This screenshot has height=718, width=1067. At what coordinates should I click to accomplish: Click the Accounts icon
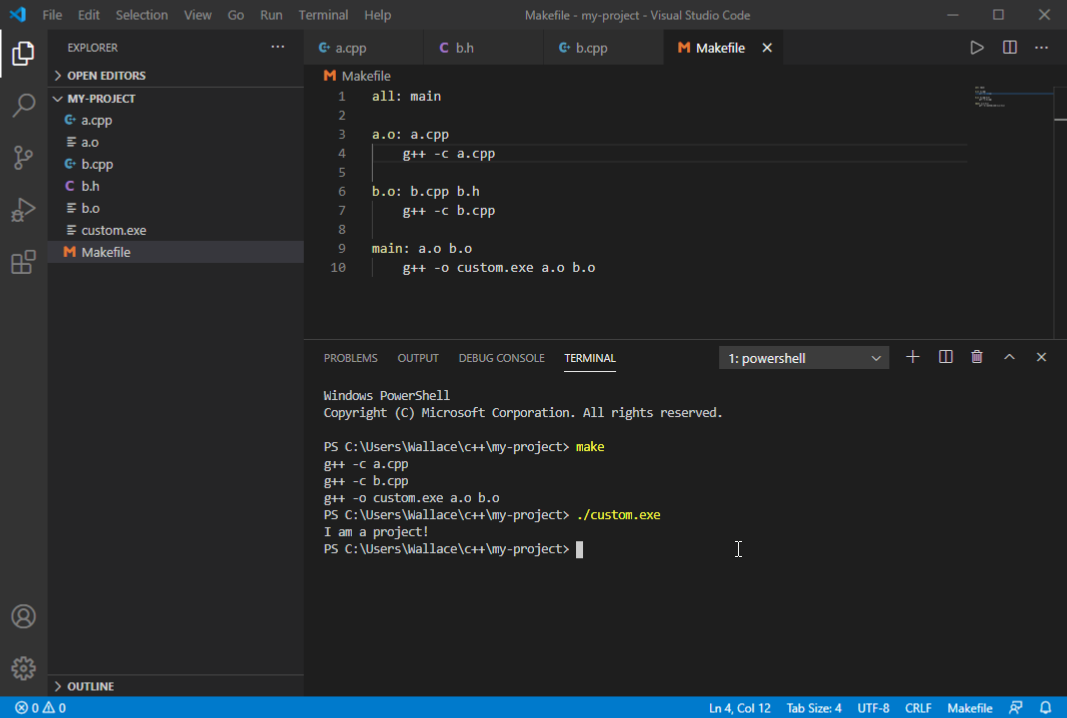[x=23, y=616]
